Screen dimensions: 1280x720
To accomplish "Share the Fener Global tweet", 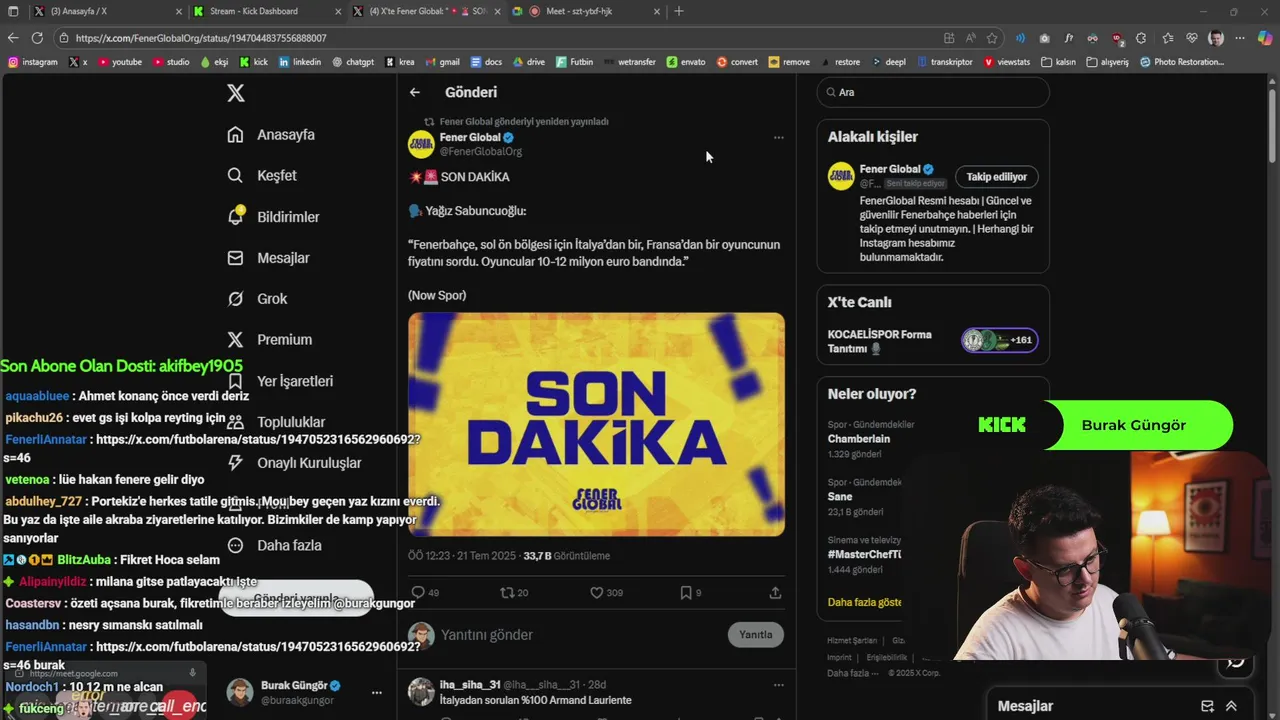I will pyautogui.click(x=775, y=593).
